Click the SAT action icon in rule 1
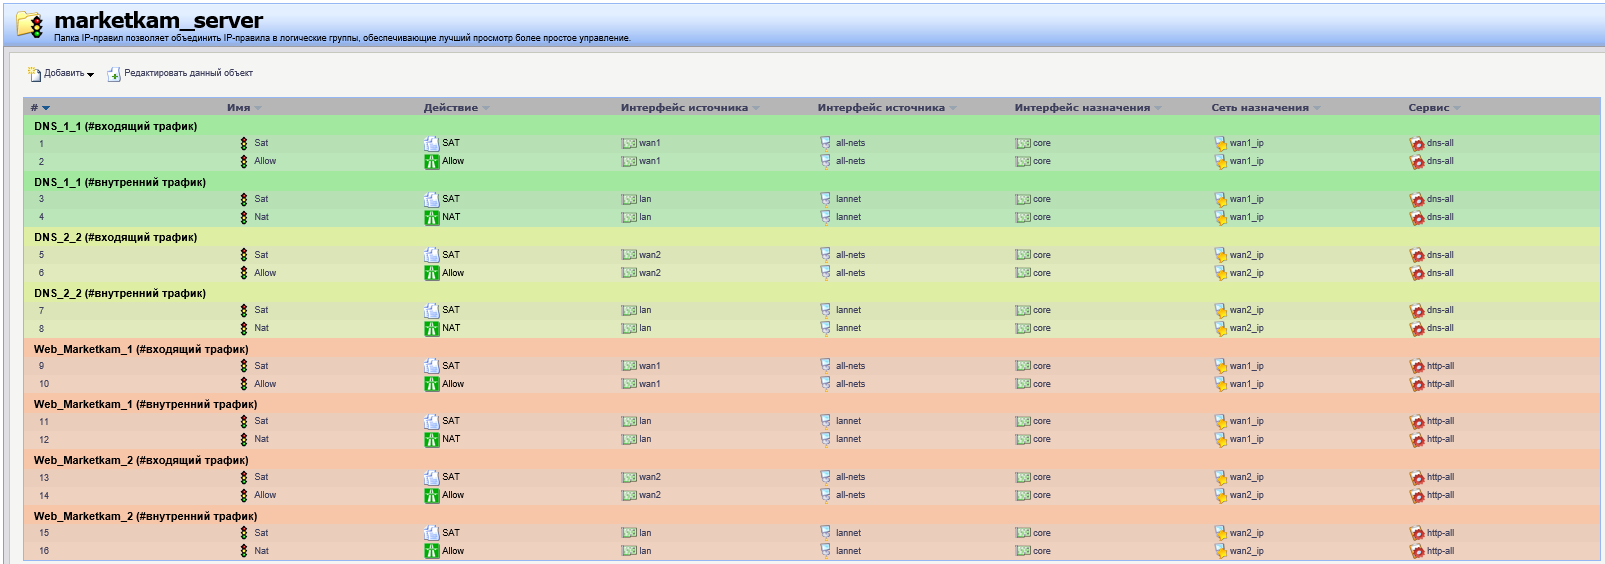Image resolution: width=1605 pixels, height=564 pixels. [x=431, y=144]
